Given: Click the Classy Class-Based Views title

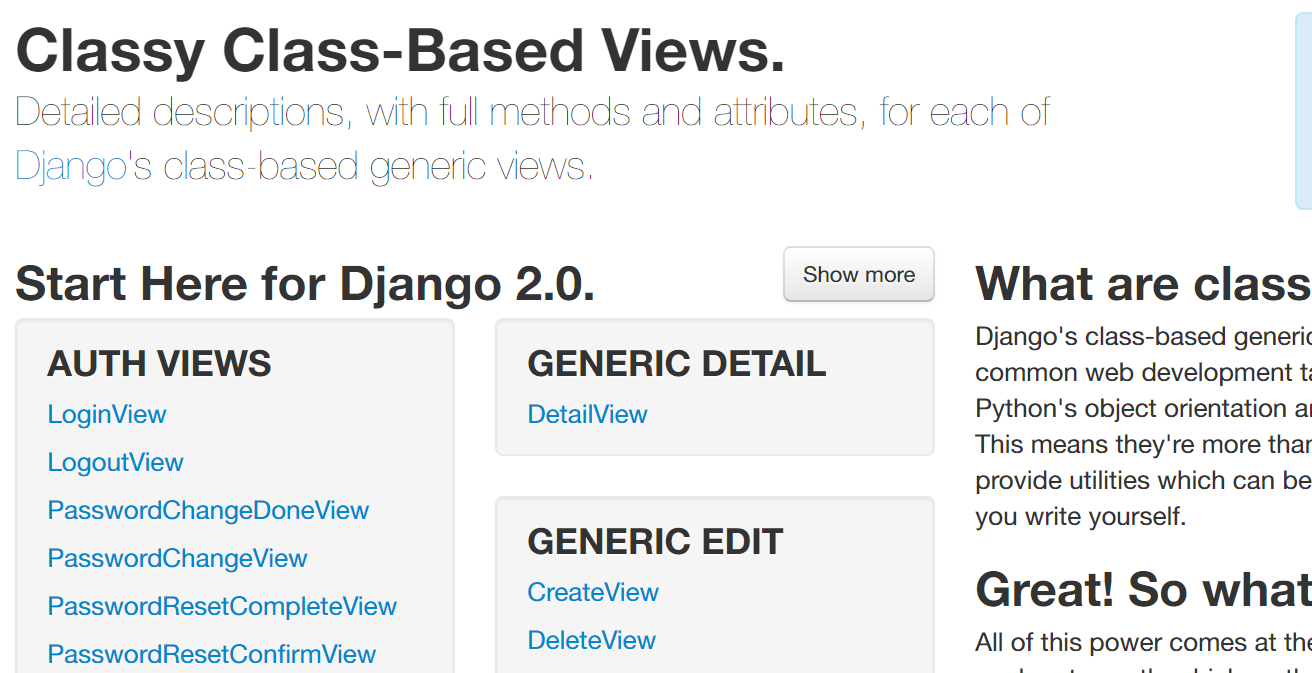Looking at the screenshot, I should 400,50.
